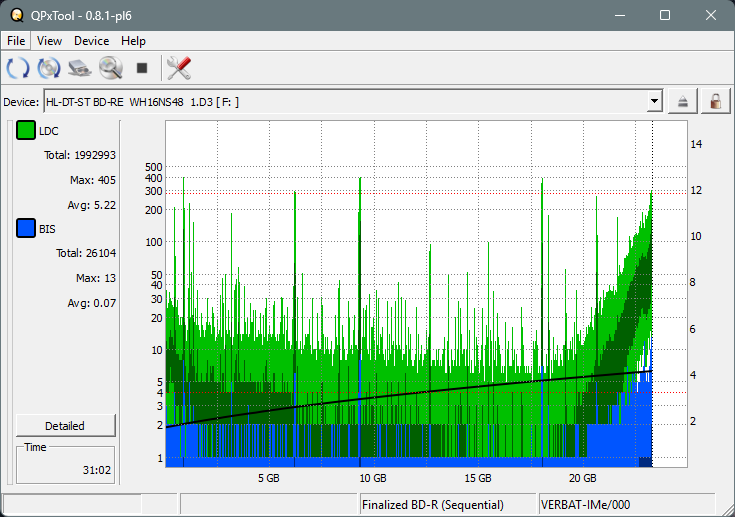Click the disc media info toolbar icon
Screen dimensions: 735x517
[x=49, y=68]
